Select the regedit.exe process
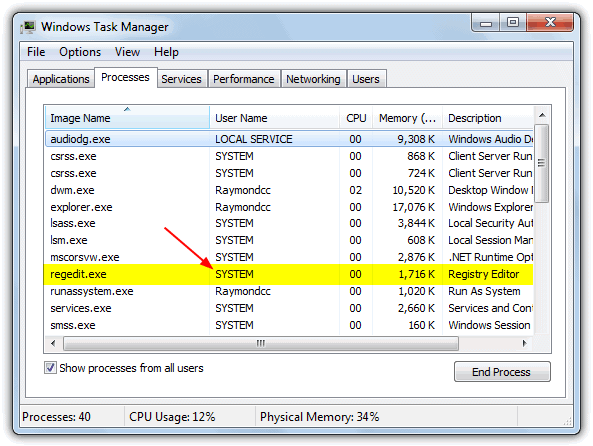Image resolution: width=593 pixels, height=446 pixels. pos(289,274)
